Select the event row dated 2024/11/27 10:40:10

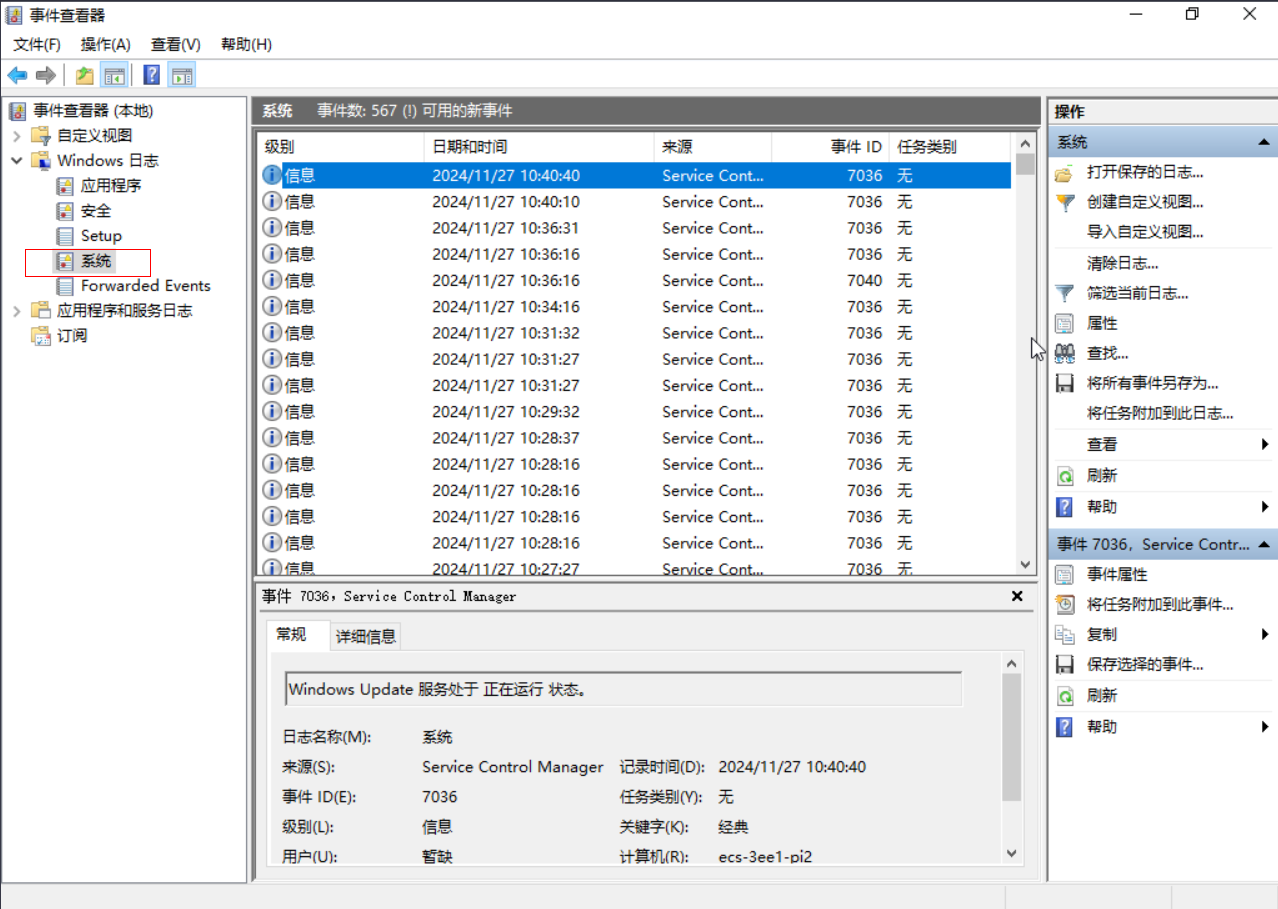pyautogui.click(x=635, y=202)
